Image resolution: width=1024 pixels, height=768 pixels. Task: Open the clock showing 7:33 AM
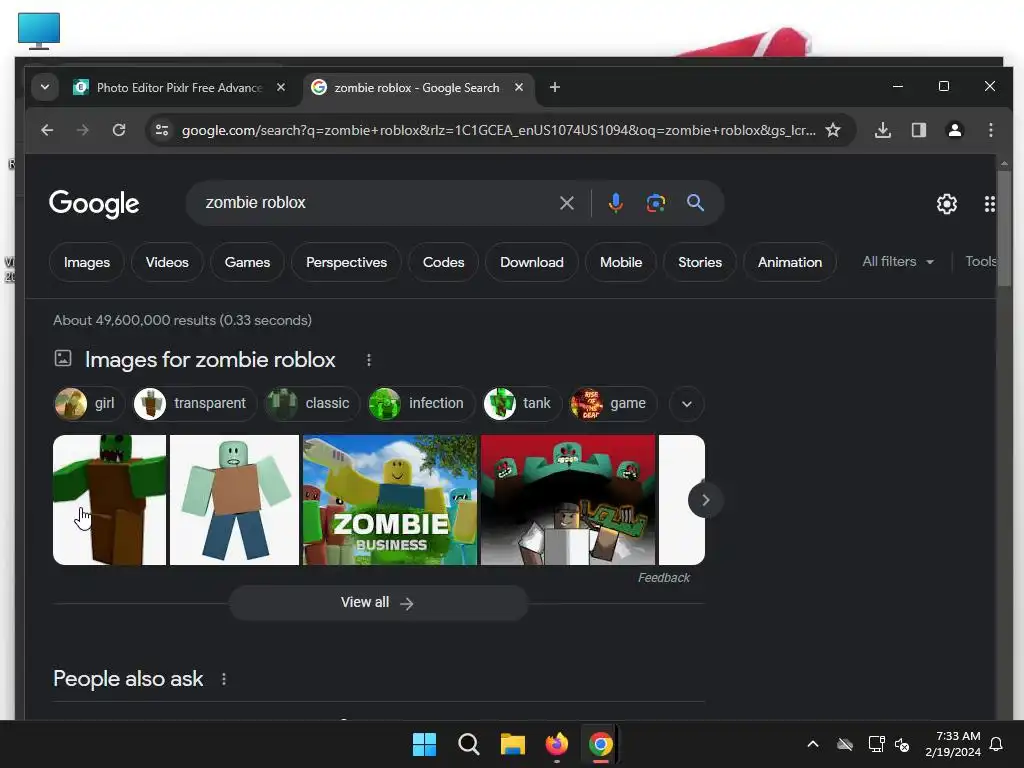click(953, 744)
